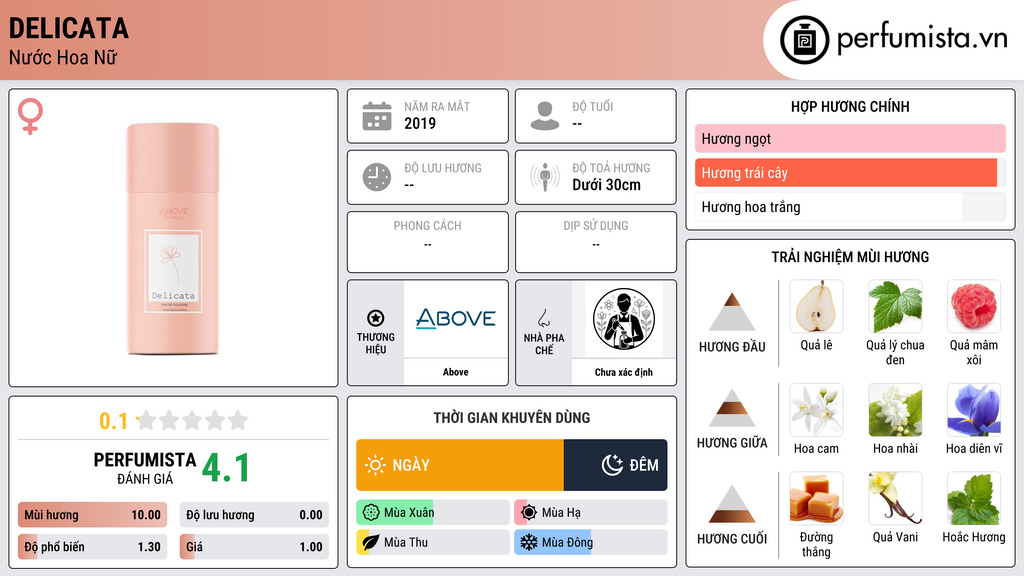The width and height of the screenshot is (1024, 576).
Task: Click the Above brand name caption
Action: [x=456, y=372]
